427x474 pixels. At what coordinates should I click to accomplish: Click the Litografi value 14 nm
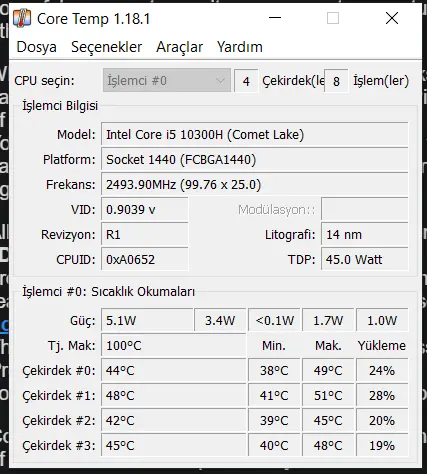[365, 235]
